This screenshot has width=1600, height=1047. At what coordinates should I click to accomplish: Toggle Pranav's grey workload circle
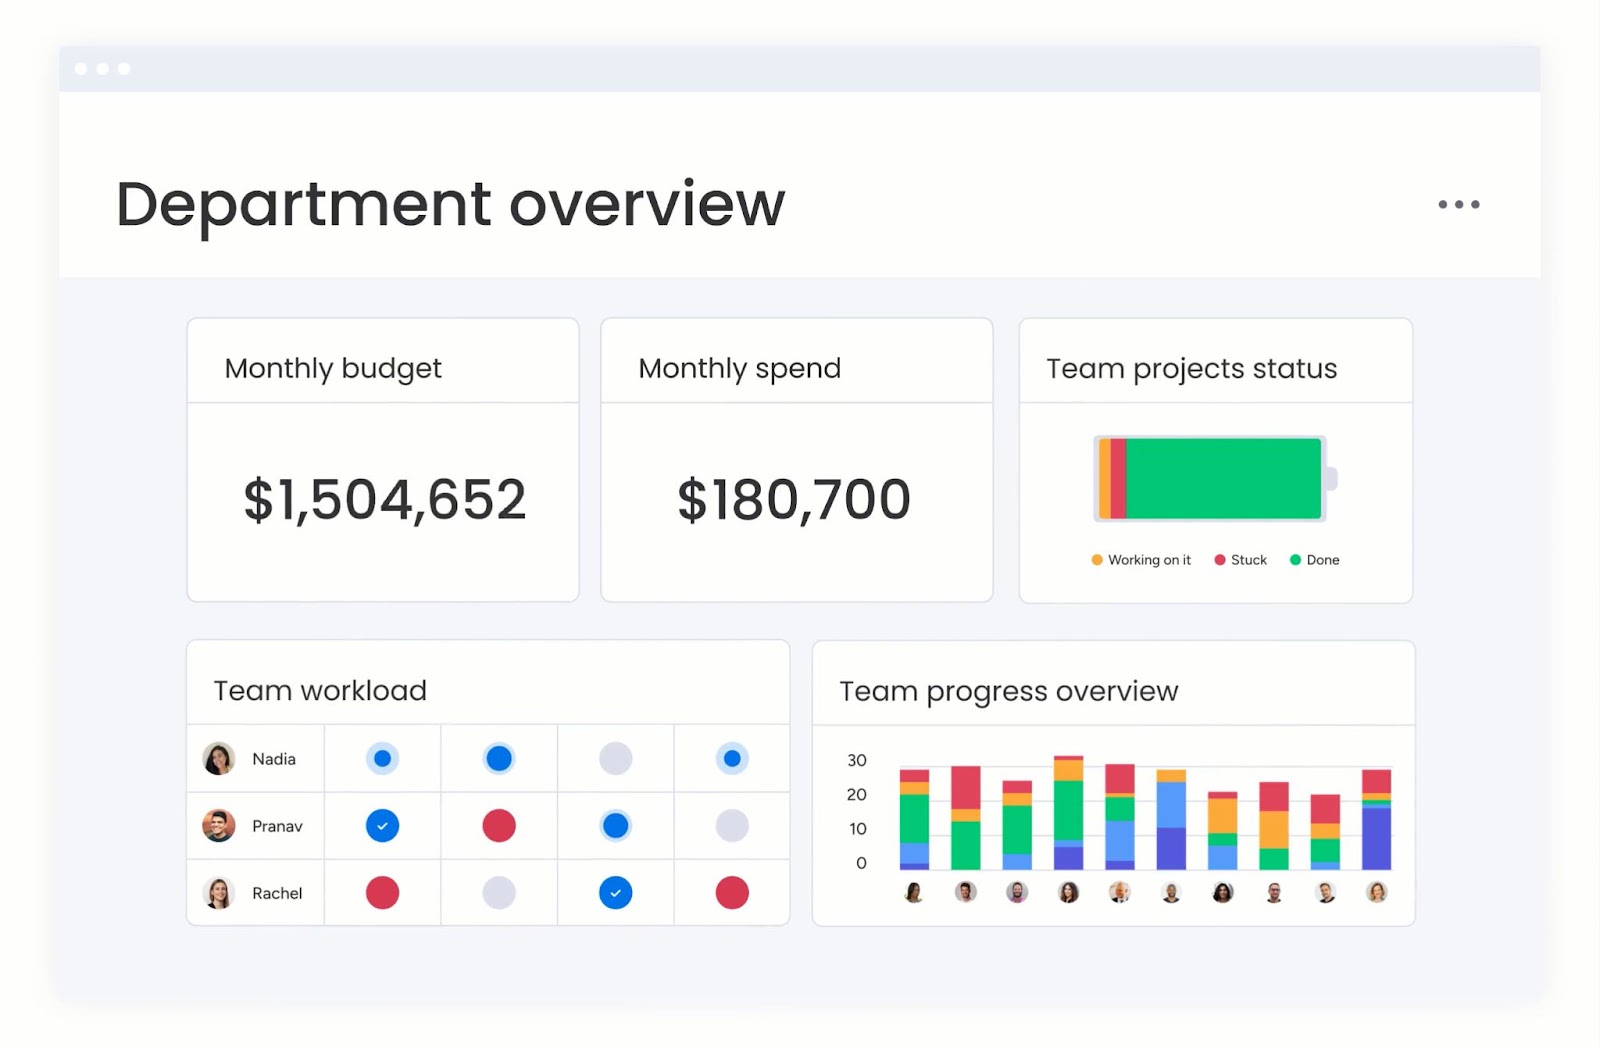click(732, 826)
